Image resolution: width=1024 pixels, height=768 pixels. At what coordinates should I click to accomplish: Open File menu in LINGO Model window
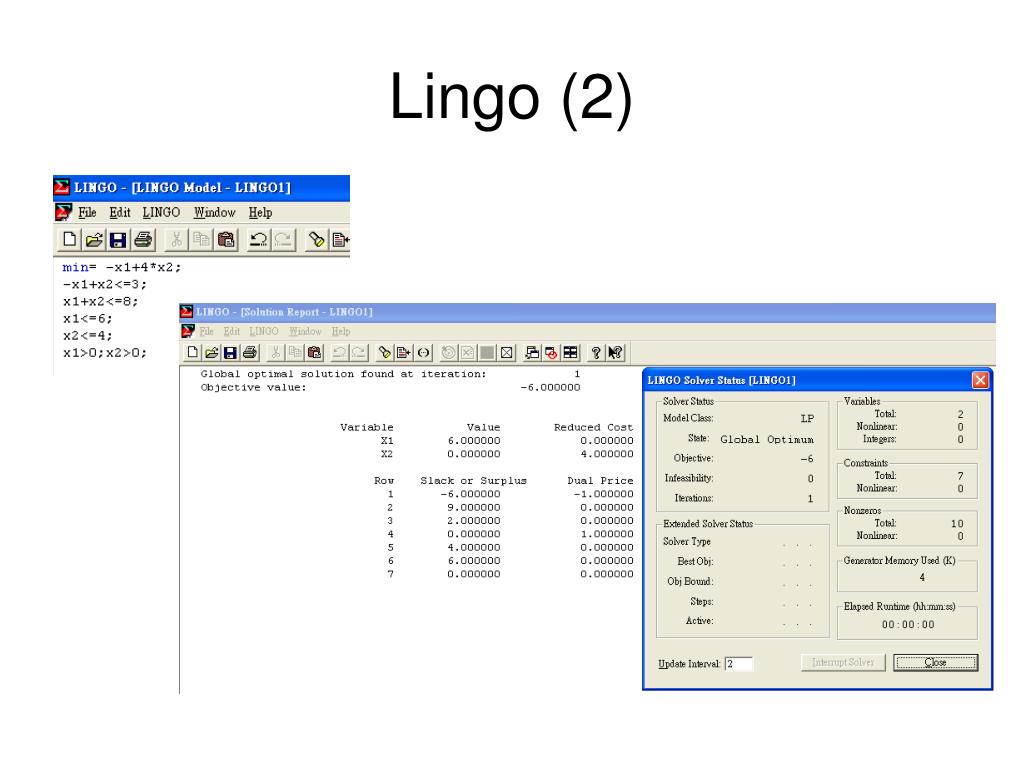tap(87, 212)
